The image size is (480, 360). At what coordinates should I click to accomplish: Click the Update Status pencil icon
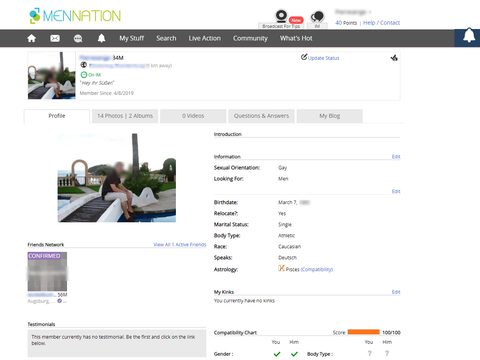(304, 57)
